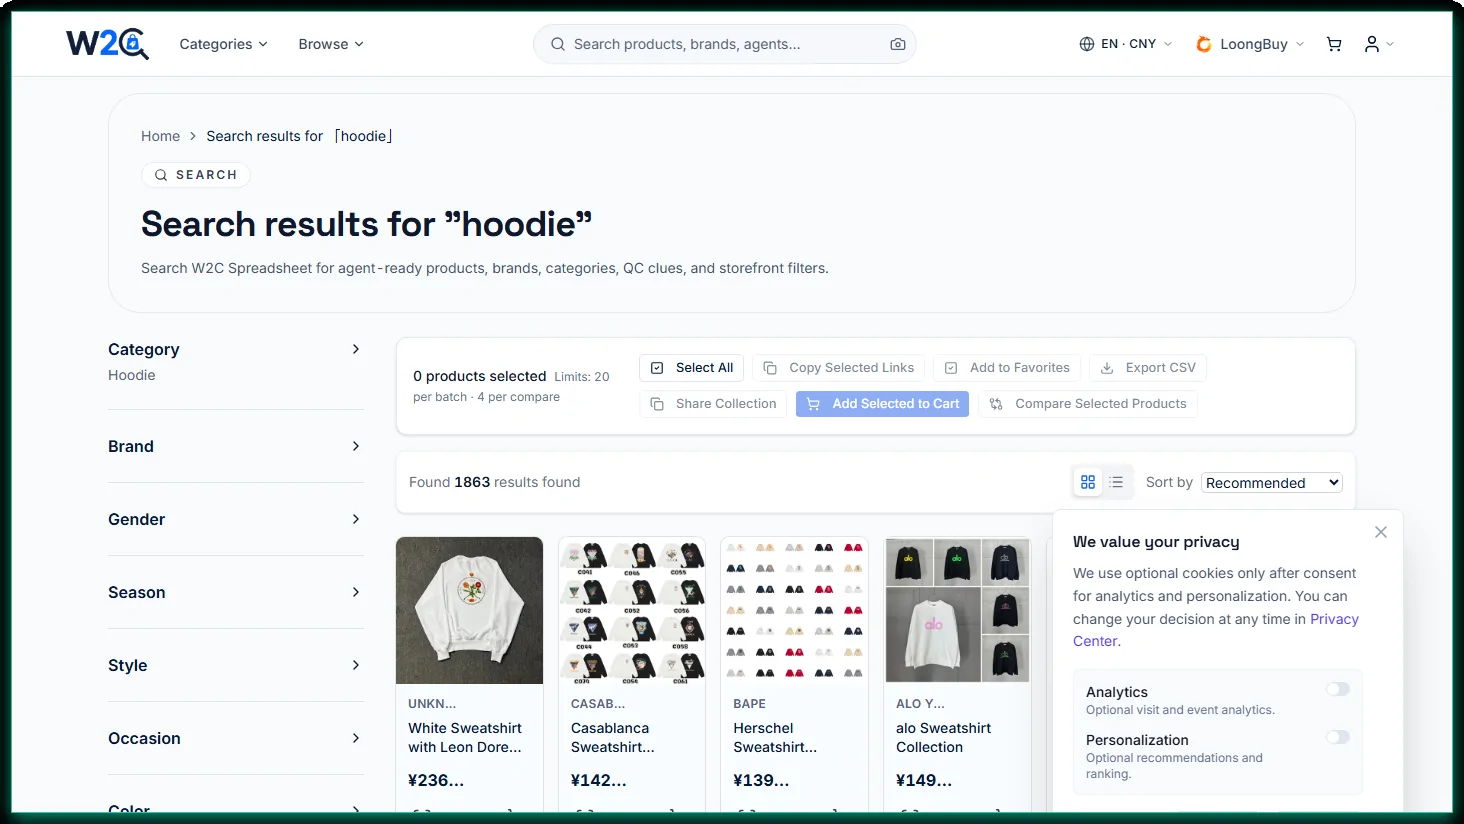Click the Export CSV button

click(1148, 368)
